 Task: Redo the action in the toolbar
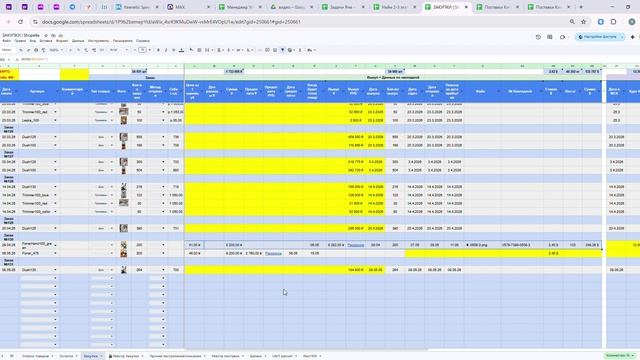[x=28, y=50]
